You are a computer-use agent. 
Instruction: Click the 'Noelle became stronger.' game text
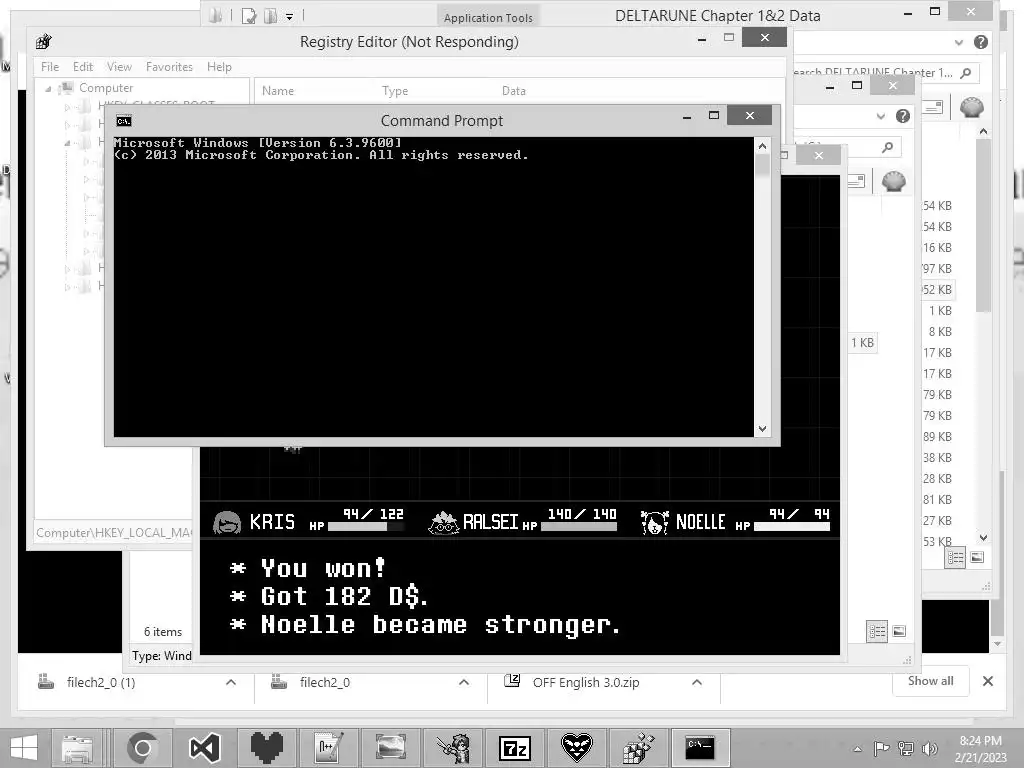click(x=440, y=624)
